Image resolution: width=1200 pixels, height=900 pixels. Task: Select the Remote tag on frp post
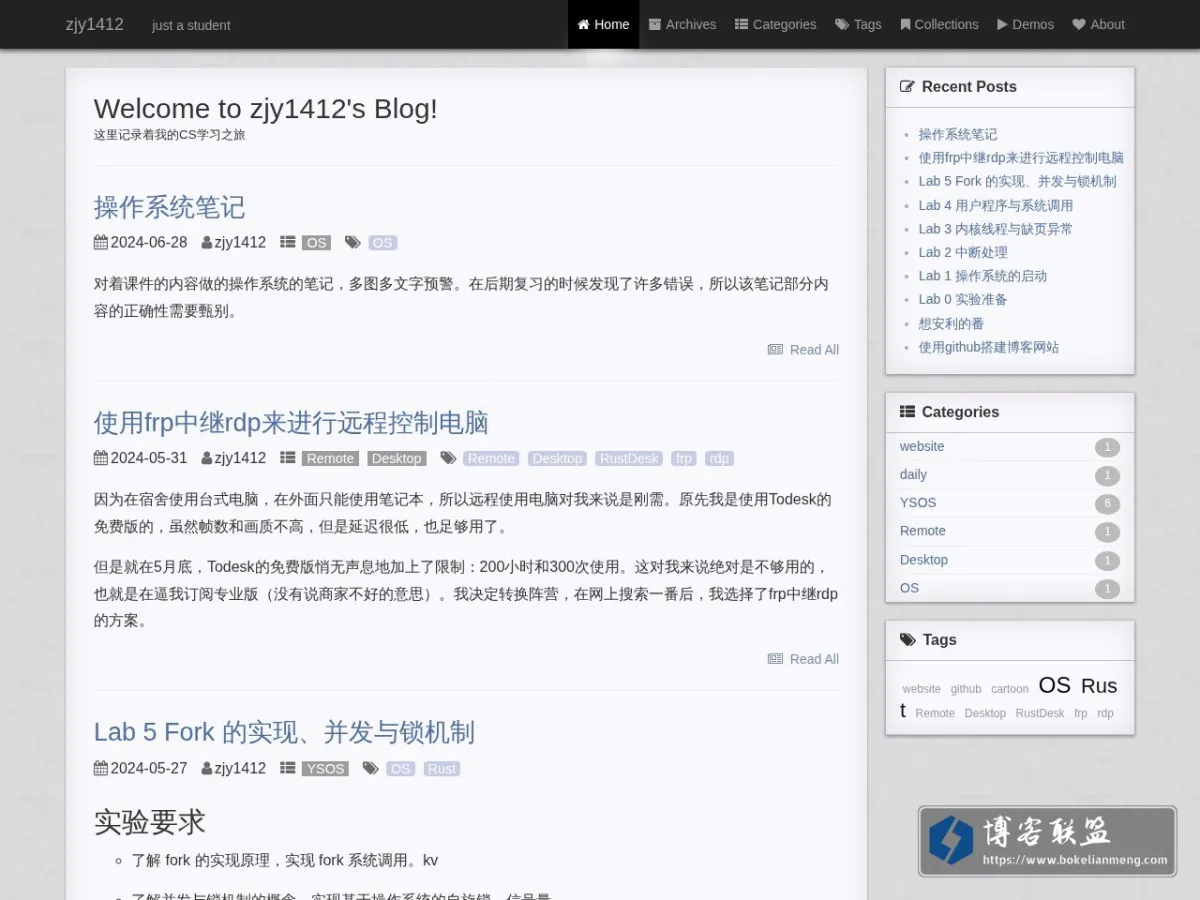(x=490, y=459)
